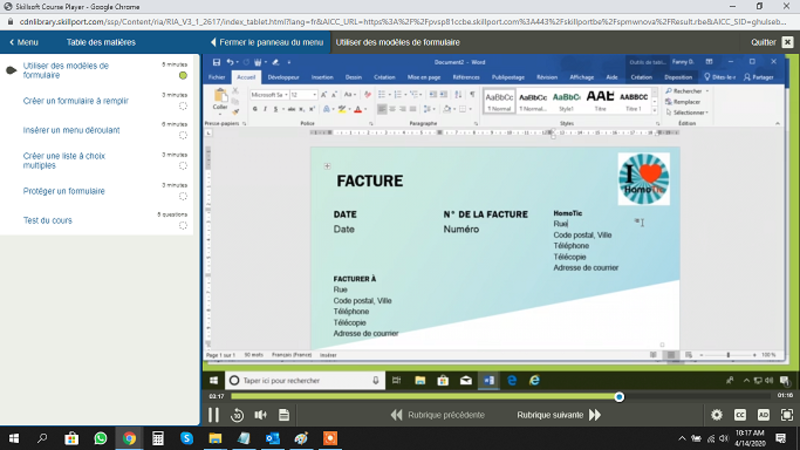The image size is (800, 450).
Task: Open lesson Créer un formulaire à remplir
Action: [x=76, y=101]
